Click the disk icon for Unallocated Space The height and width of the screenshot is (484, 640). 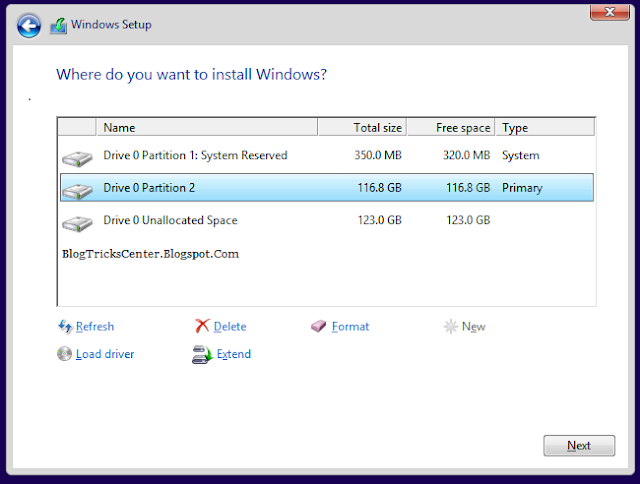[78, 224]
